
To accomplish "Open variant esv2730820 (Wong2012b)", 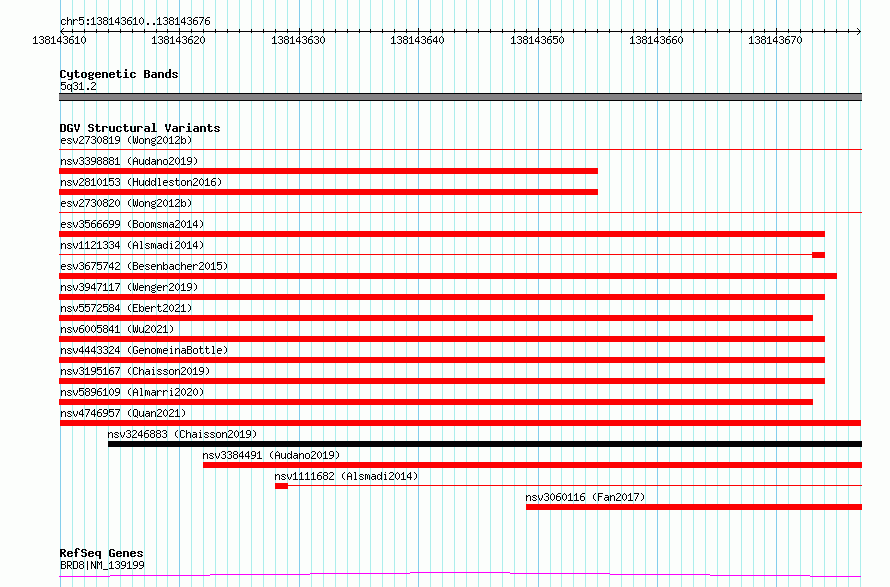I will click(x=126, y=203).
